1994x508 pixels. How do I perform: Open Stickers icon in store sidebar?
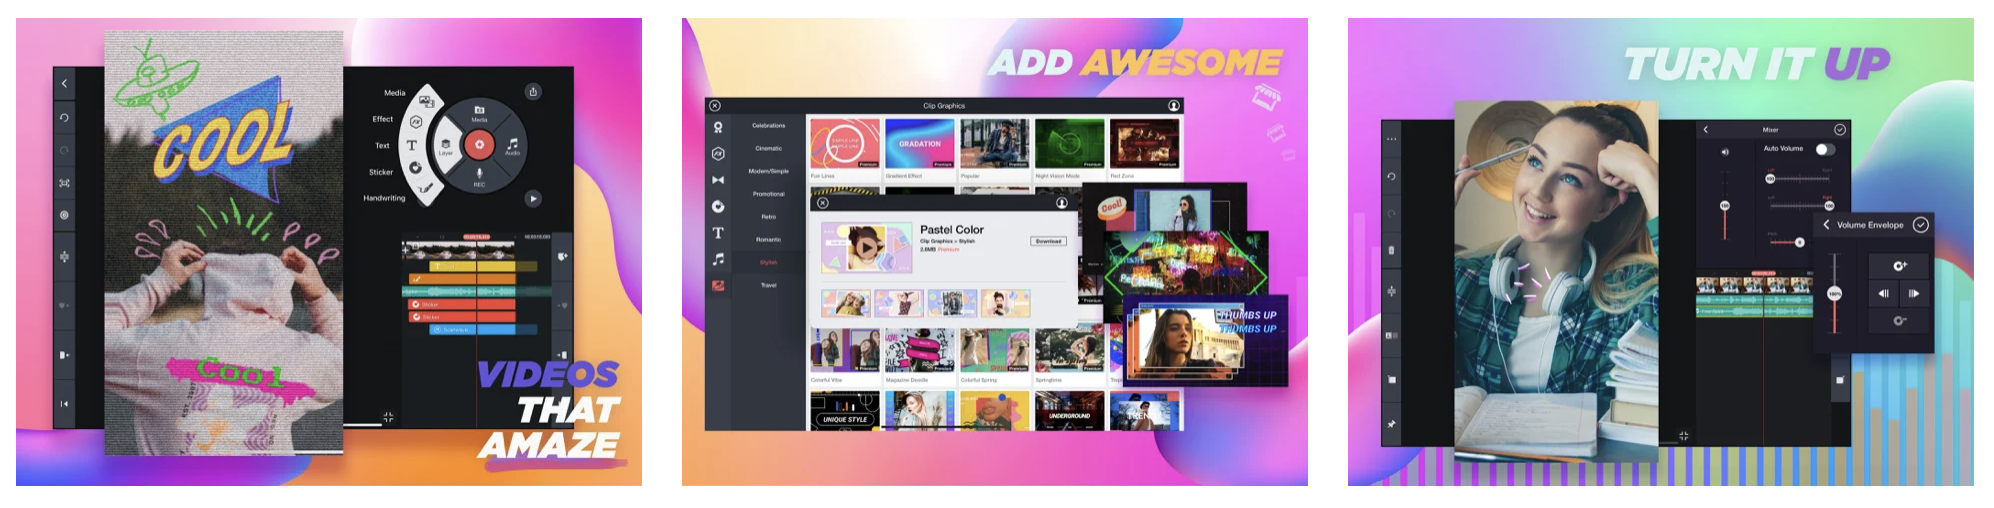coord(718,206)
